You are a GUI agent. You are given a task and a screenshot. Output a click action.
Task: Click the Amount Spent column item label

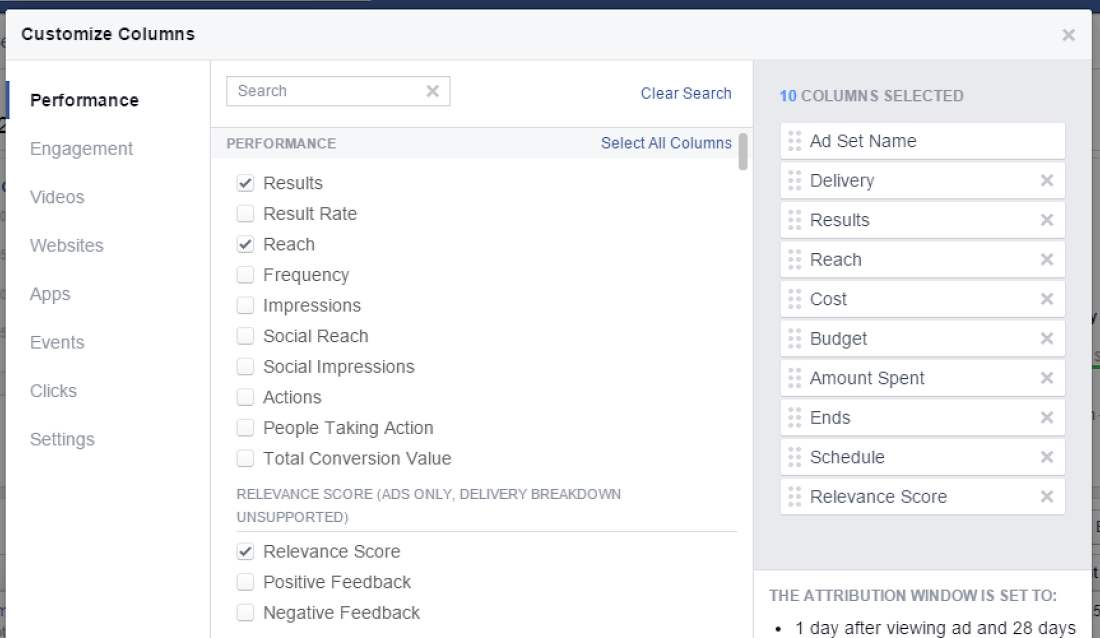(x=867, y=378)
